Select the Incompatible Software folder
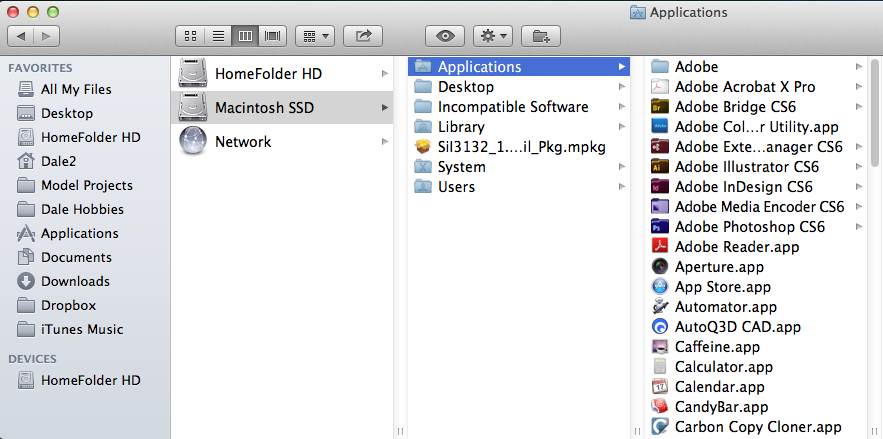Screen dimensions: 883x439 pos(519,106)
